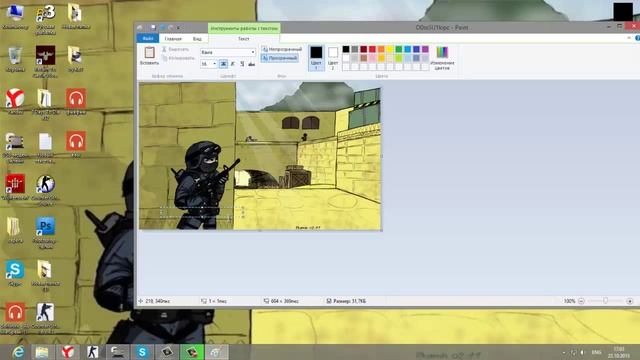Click the taskbar clock and date
Screen dimensions: 640x360
[618, 352]
